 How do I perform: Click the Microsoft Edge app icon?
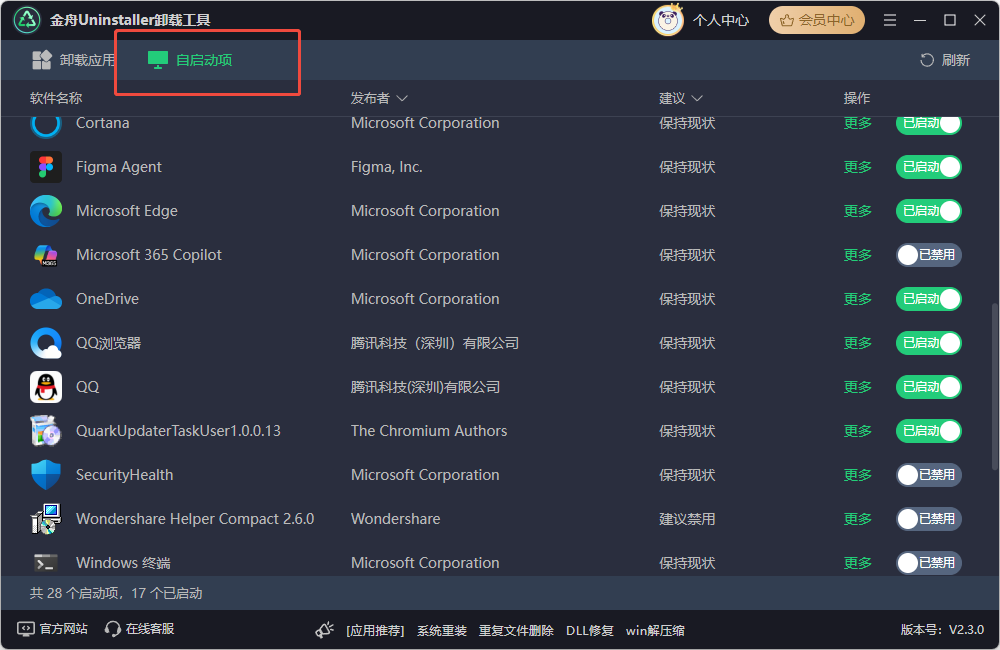pyautogui.click(x=46, y=211)
